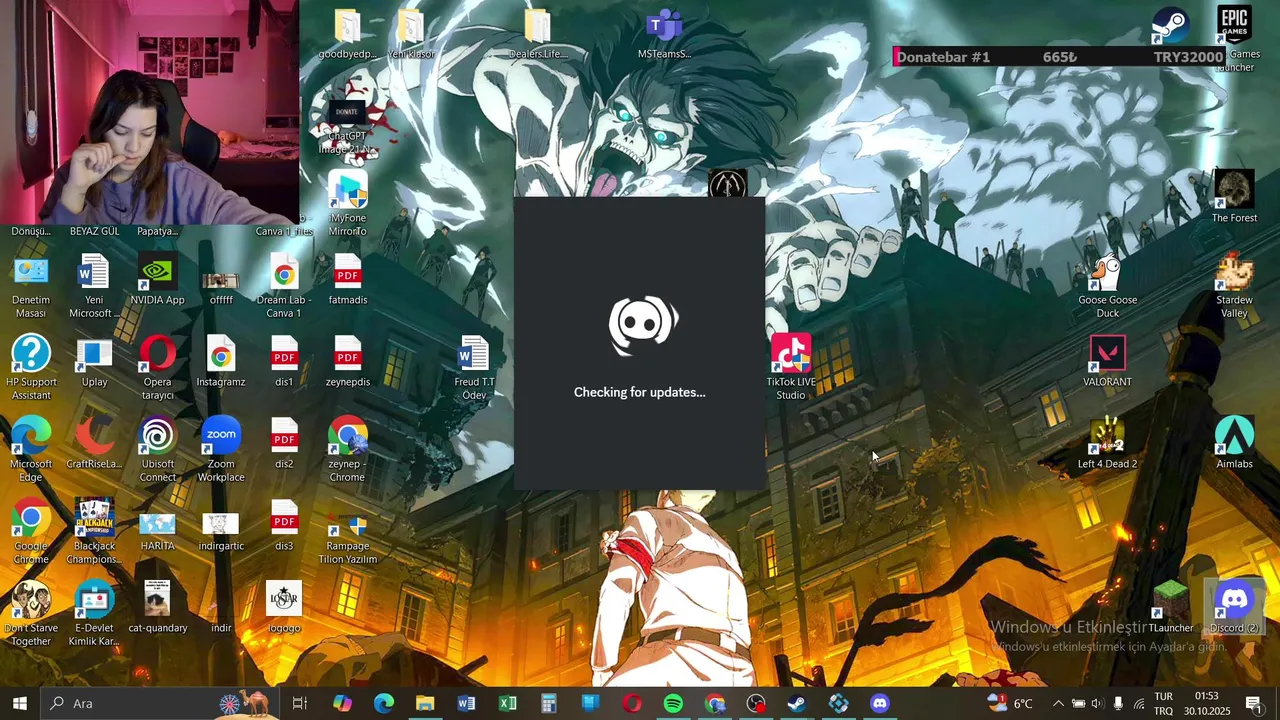Open the NVIDIA App shortcut

point(157,279)
